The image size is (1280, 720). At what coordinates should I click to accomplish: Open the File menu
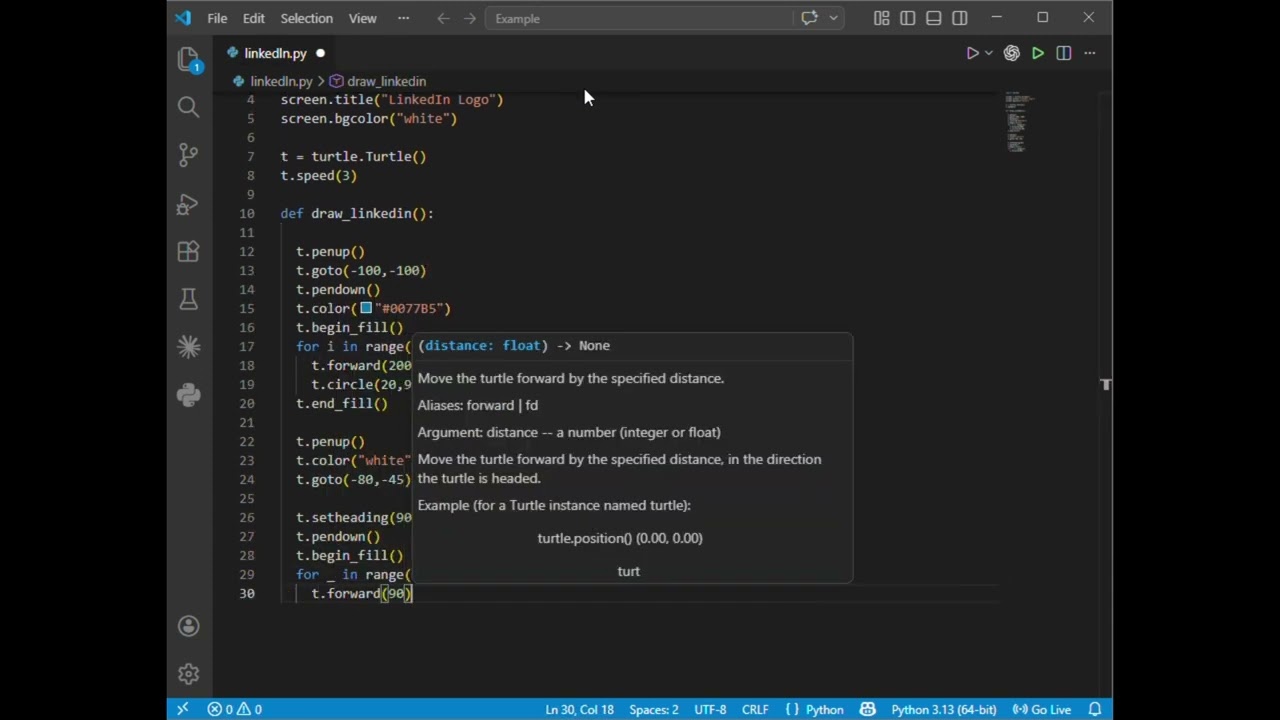click(217, 18)
